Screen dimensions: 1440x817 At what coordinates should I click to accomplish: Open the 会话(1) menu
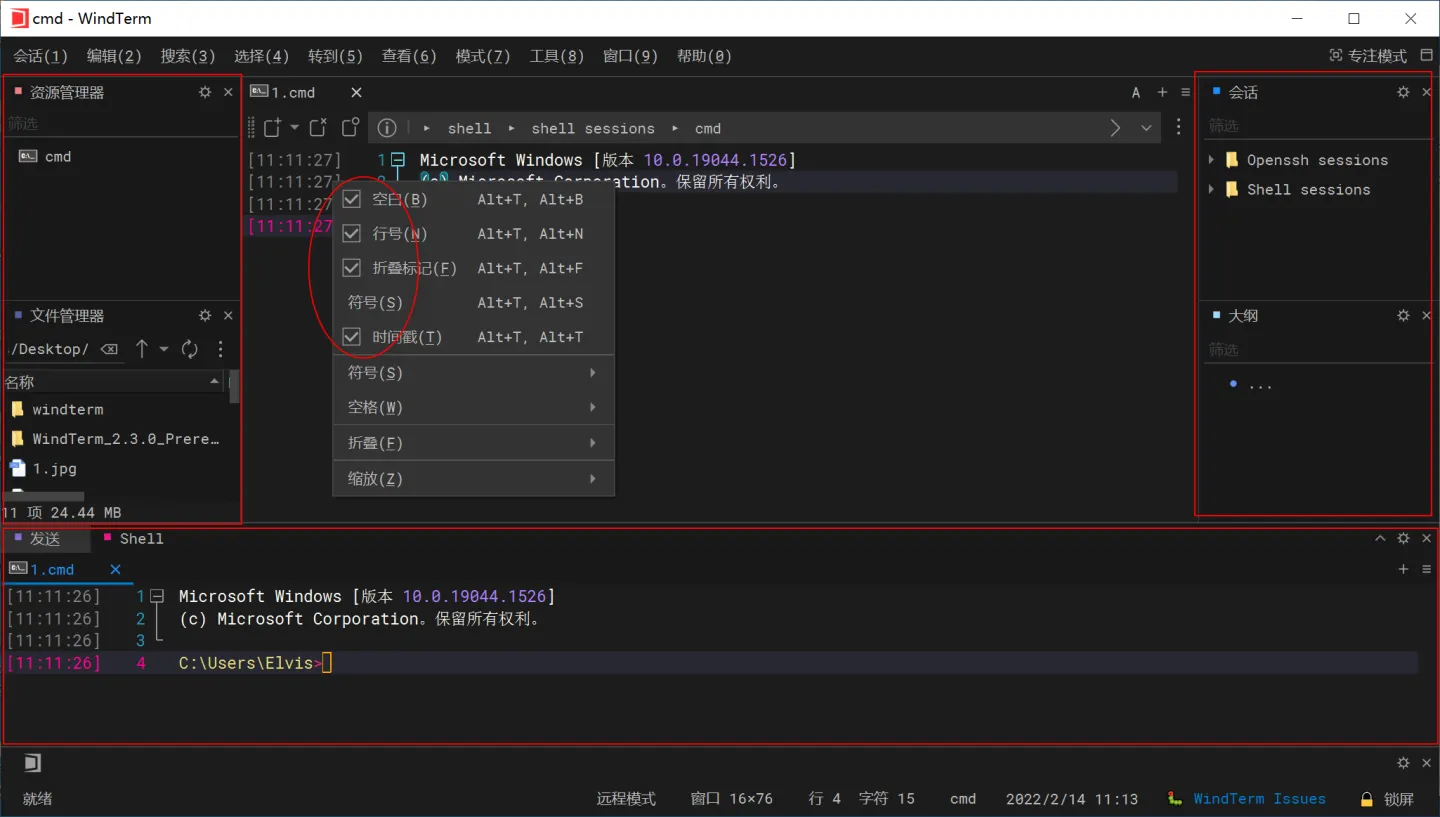pos(41,56)
